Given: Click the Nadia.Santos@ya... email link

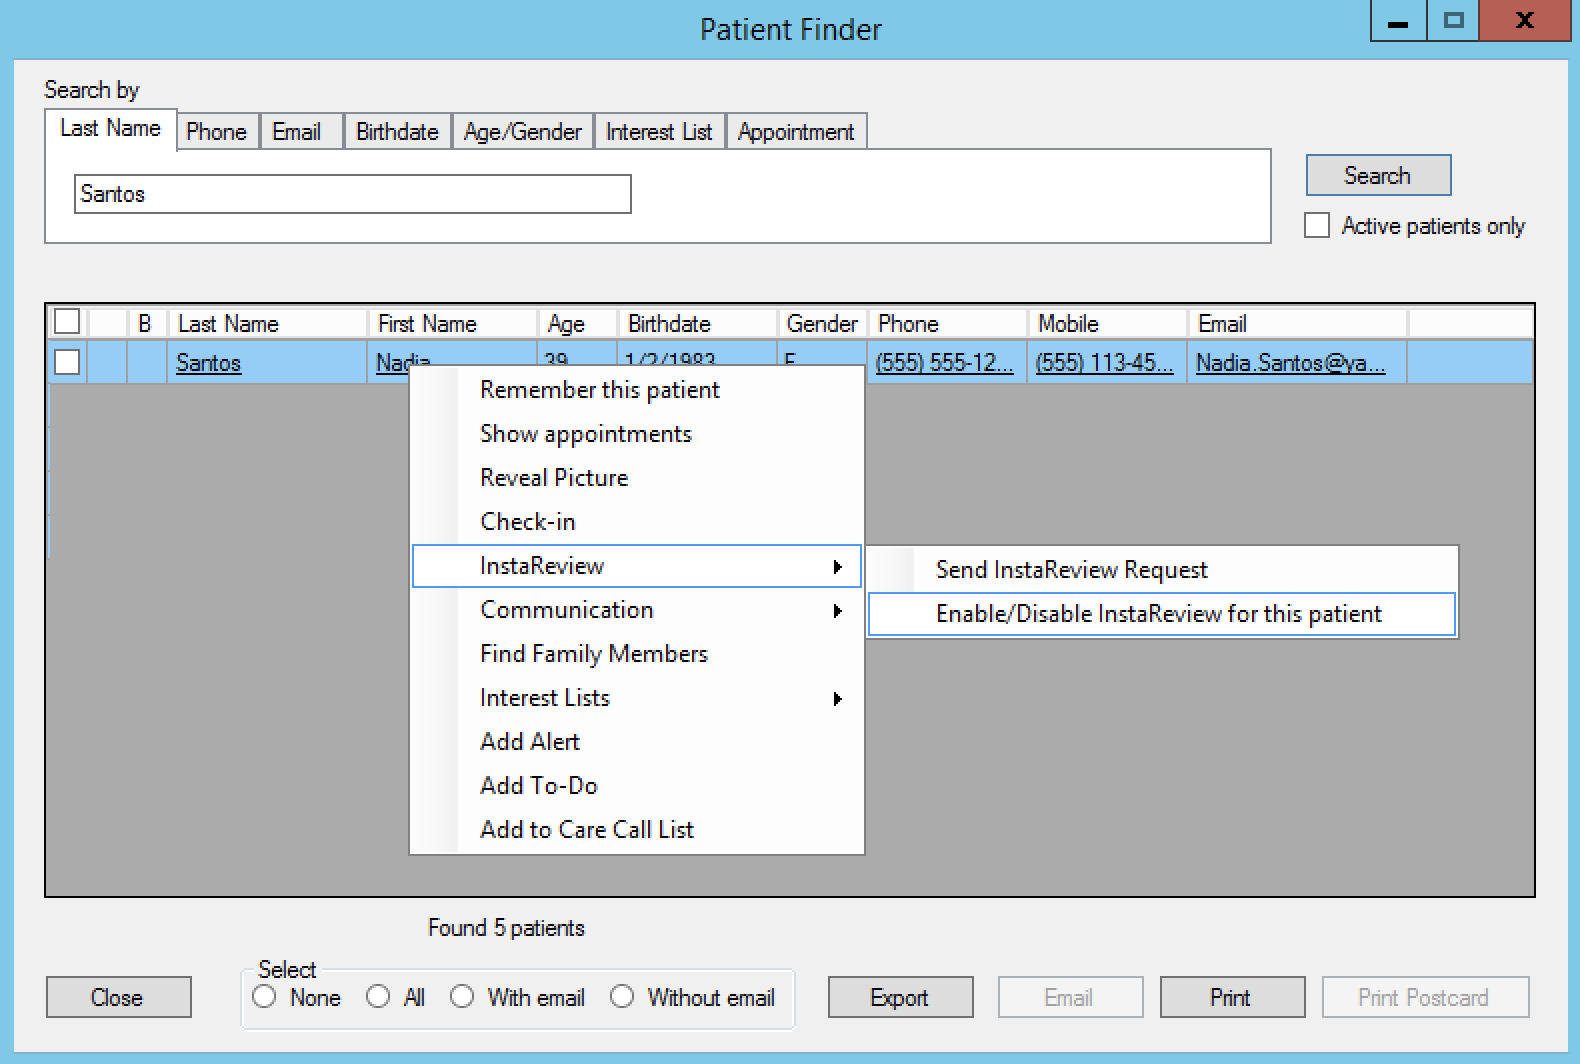Looking at the screenshot, I should pyautogui.click(x=1291, y=363).
